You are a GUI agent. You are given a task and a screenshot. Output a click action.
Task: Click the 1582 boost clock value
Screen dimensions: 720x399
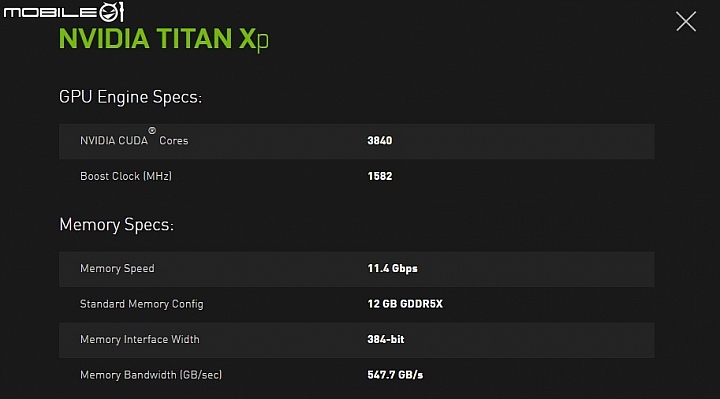(380, 176)
